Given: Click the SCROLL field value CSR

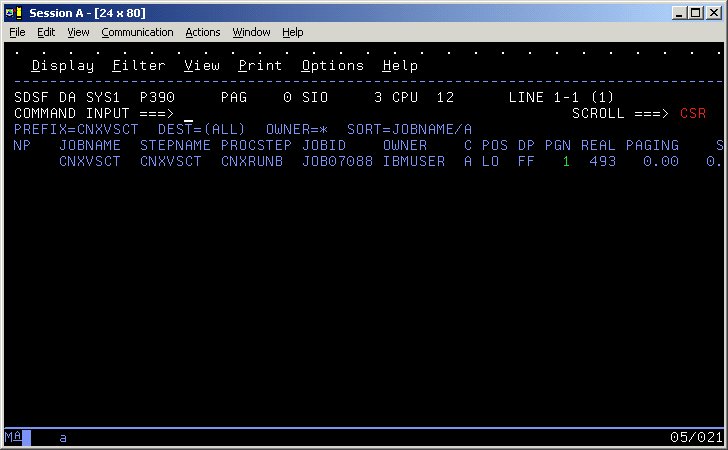Looking at the screenshot, I should pos(692,114).
